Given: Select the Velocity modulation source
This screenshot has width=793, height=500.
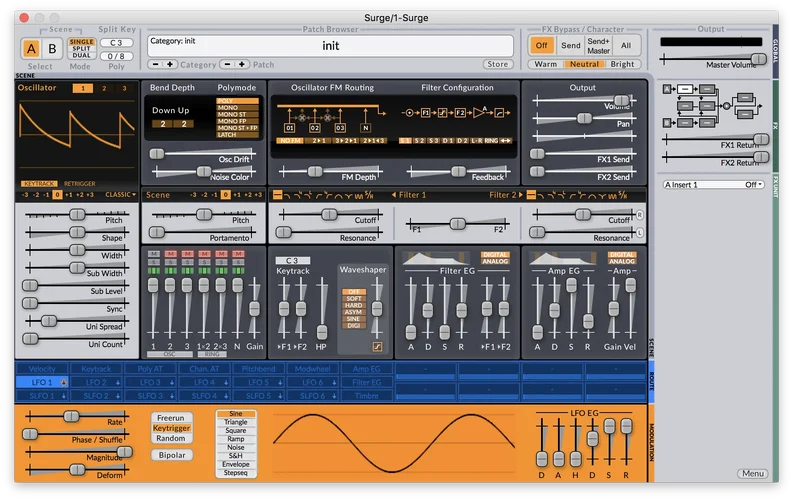Looking at the screenshot, I should 42,369.
